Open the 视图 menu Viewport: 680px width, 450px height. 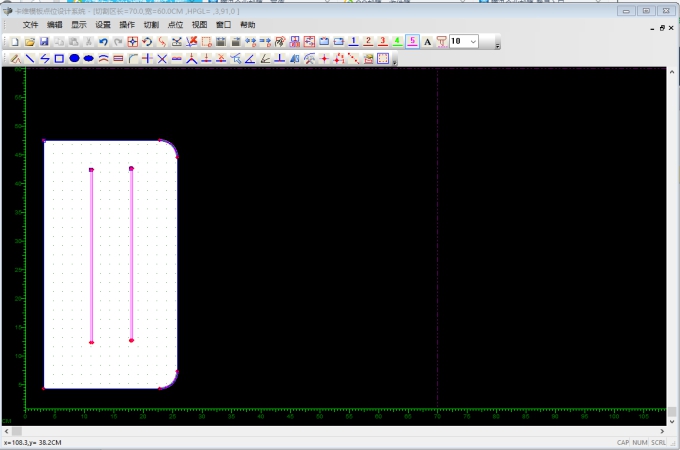[199, 25]
